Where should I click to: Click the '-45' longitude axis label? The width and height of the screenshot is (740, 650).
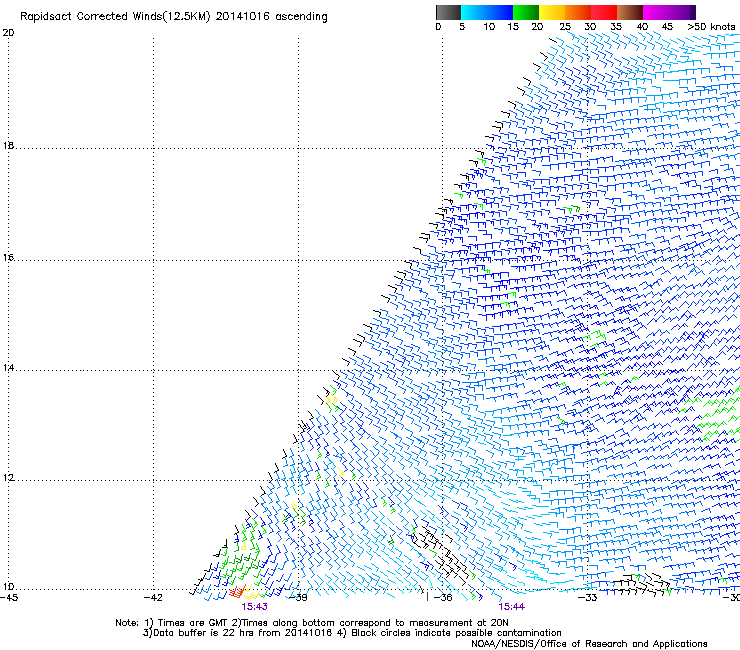tap(9, 598)
